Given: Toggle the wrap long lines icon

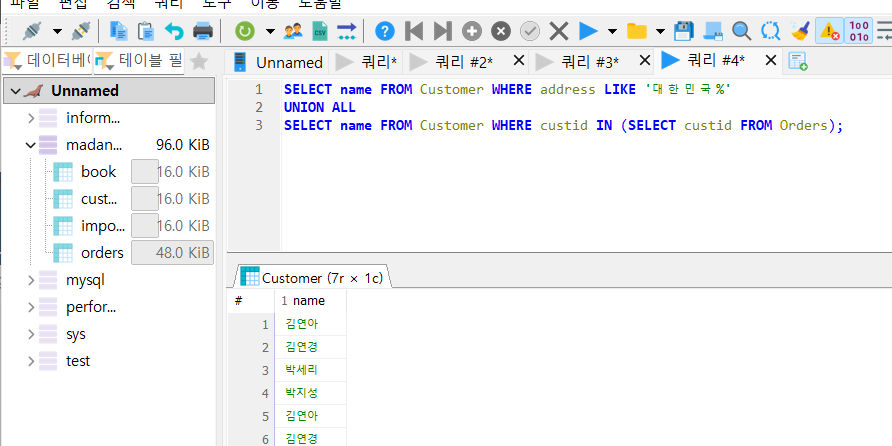Looking at the screenshot, I should coord(884,31).
